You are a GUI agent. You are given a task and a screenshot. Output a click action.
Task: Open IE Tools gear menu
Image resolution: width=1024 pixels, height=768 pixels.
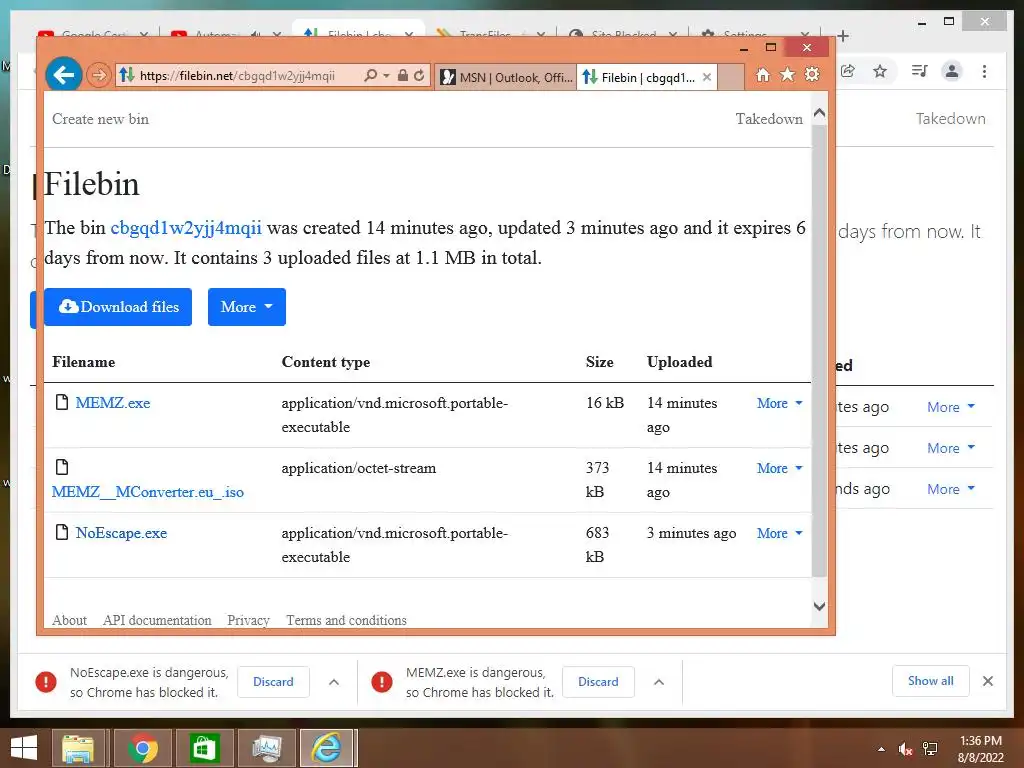[x=812, y=74]
